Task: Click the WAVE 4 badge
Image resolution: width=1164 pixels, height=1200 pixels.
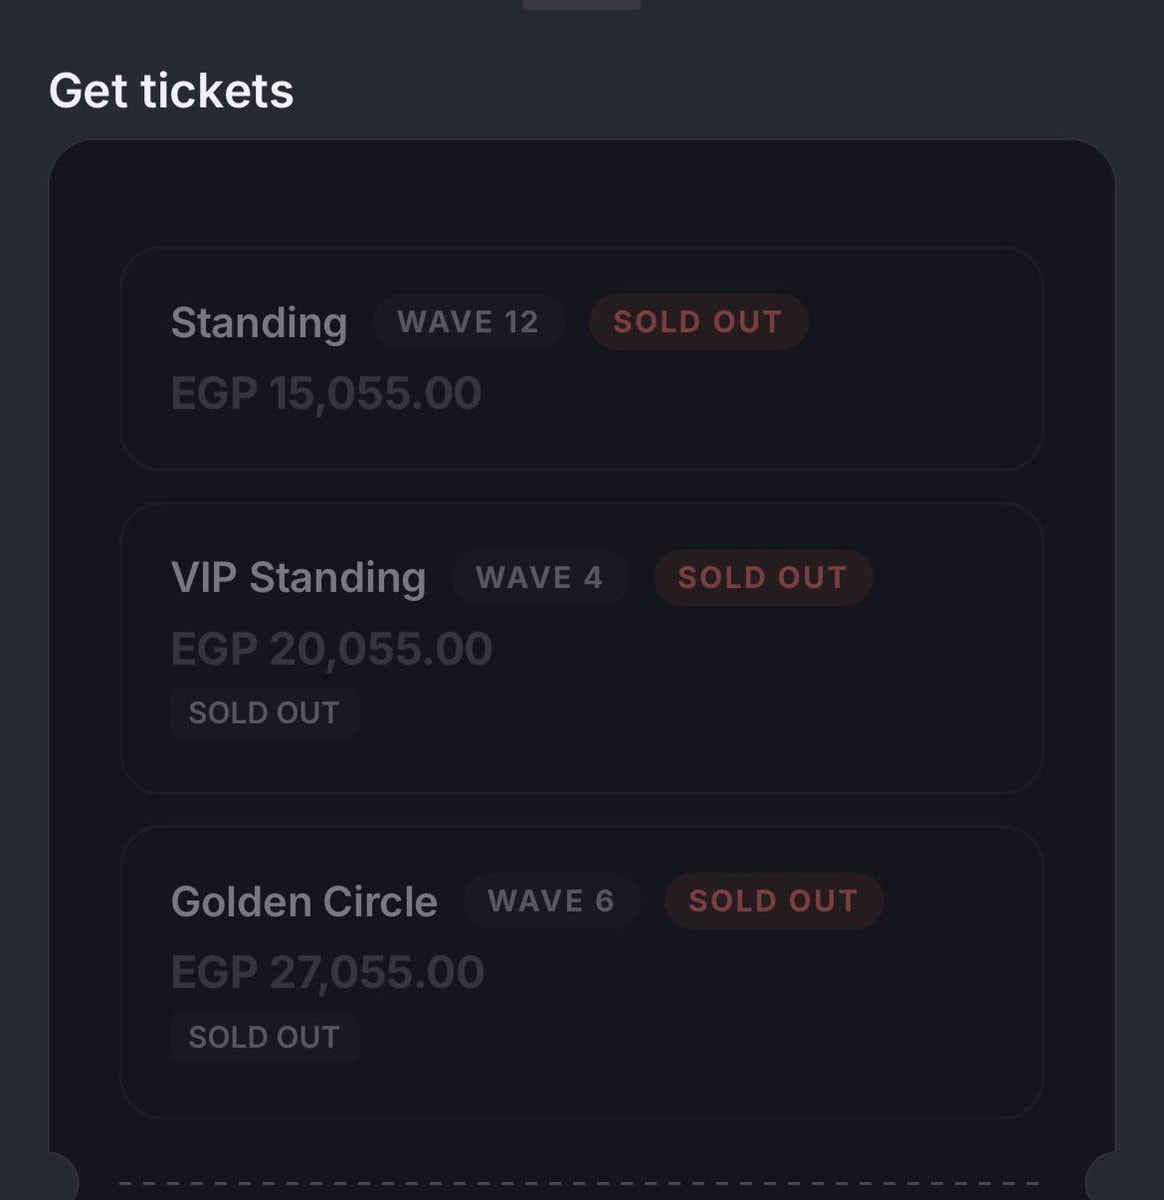Action: (x=540, y=578)
